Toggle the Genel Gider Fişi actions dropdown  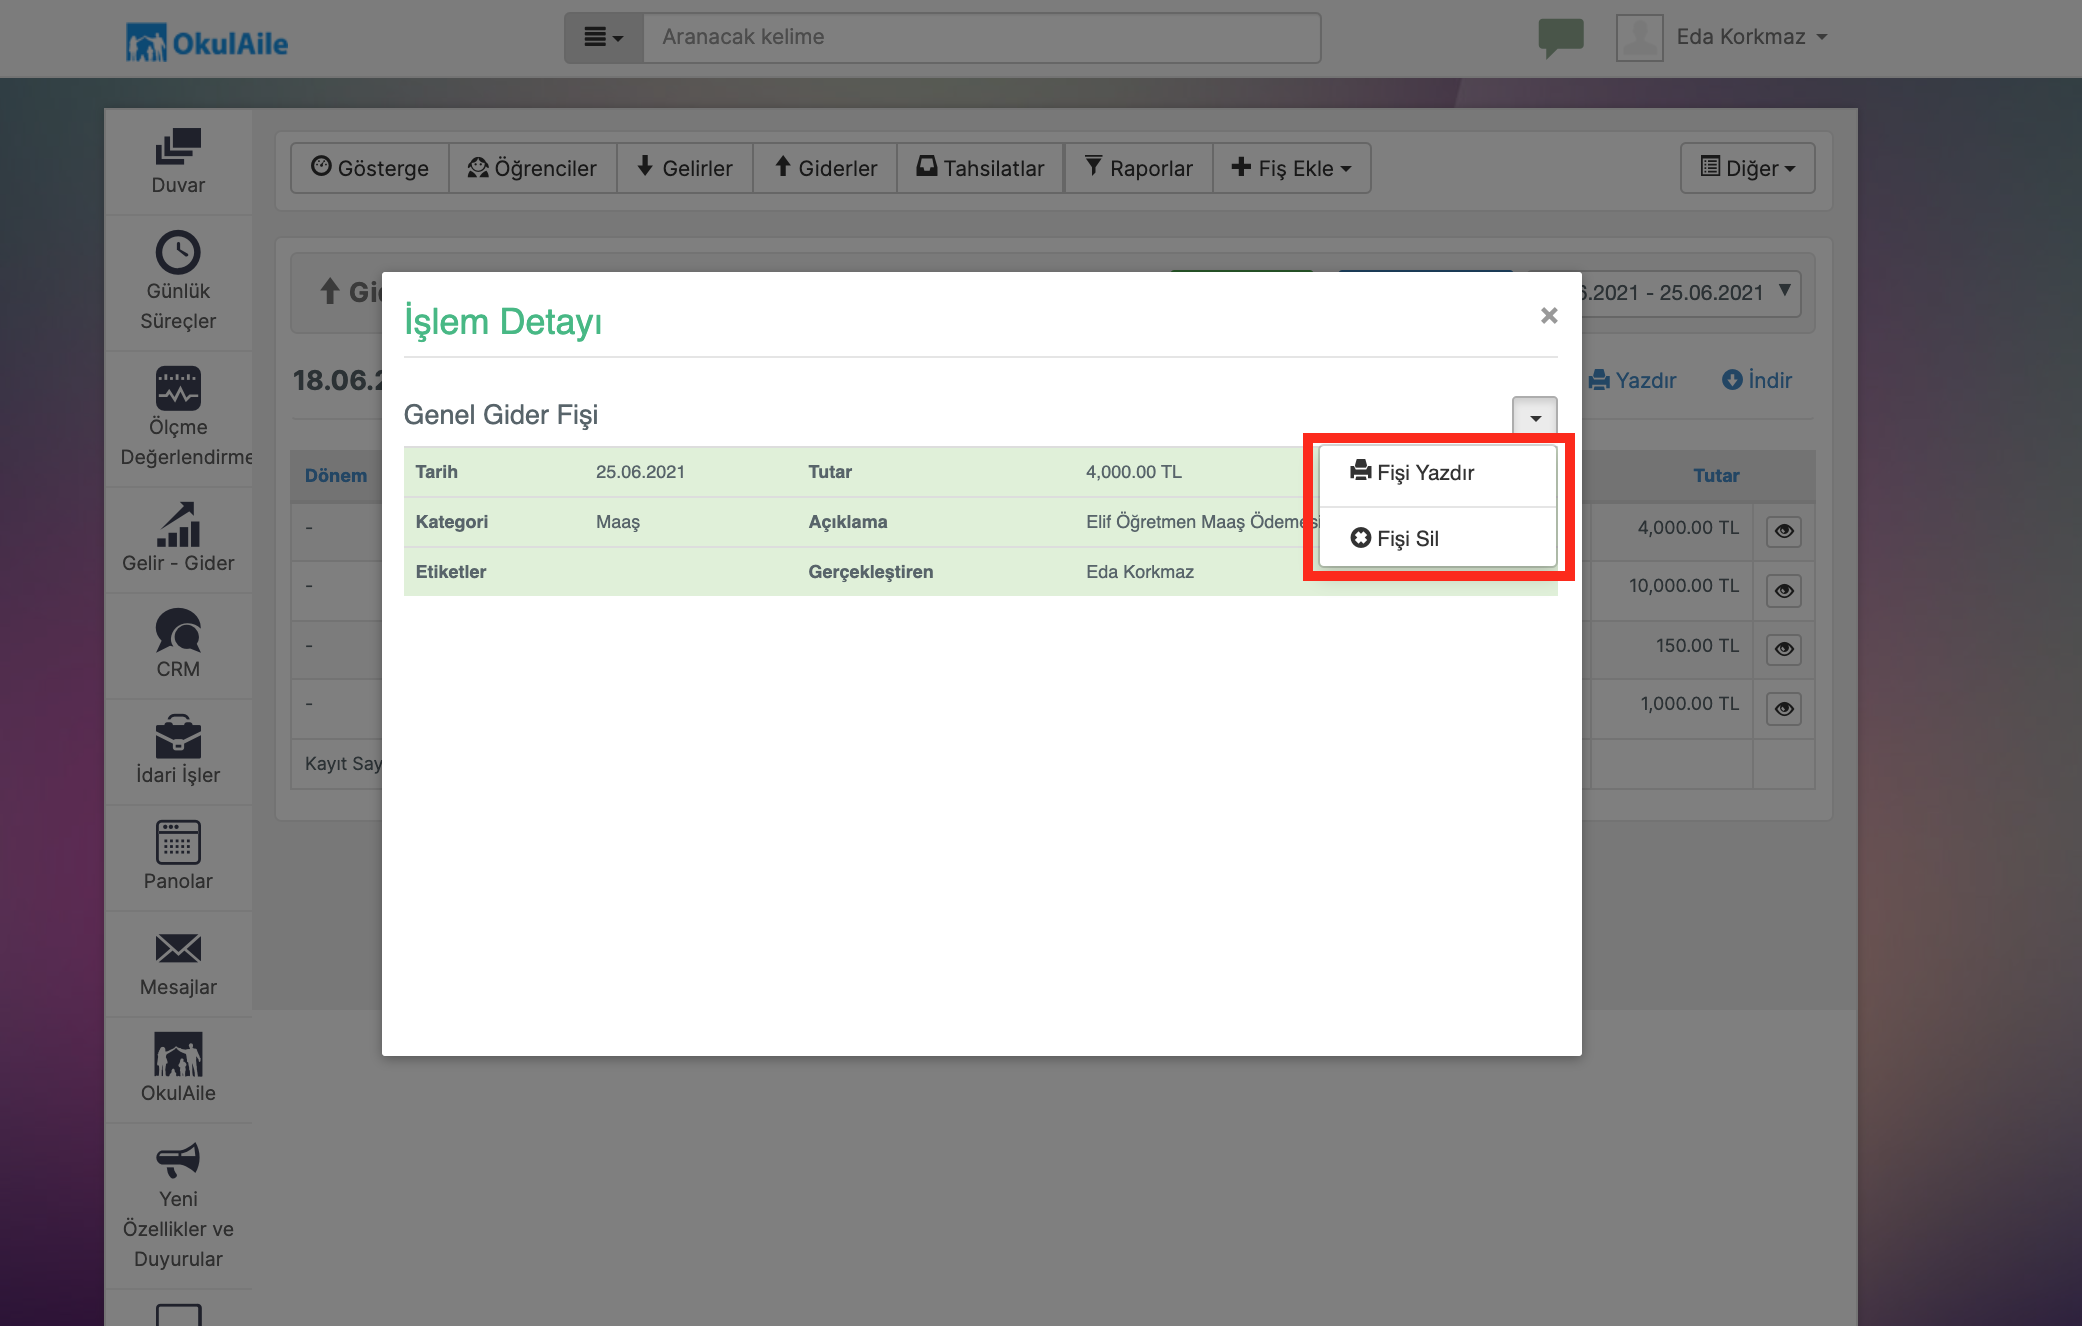(1535, 416)
